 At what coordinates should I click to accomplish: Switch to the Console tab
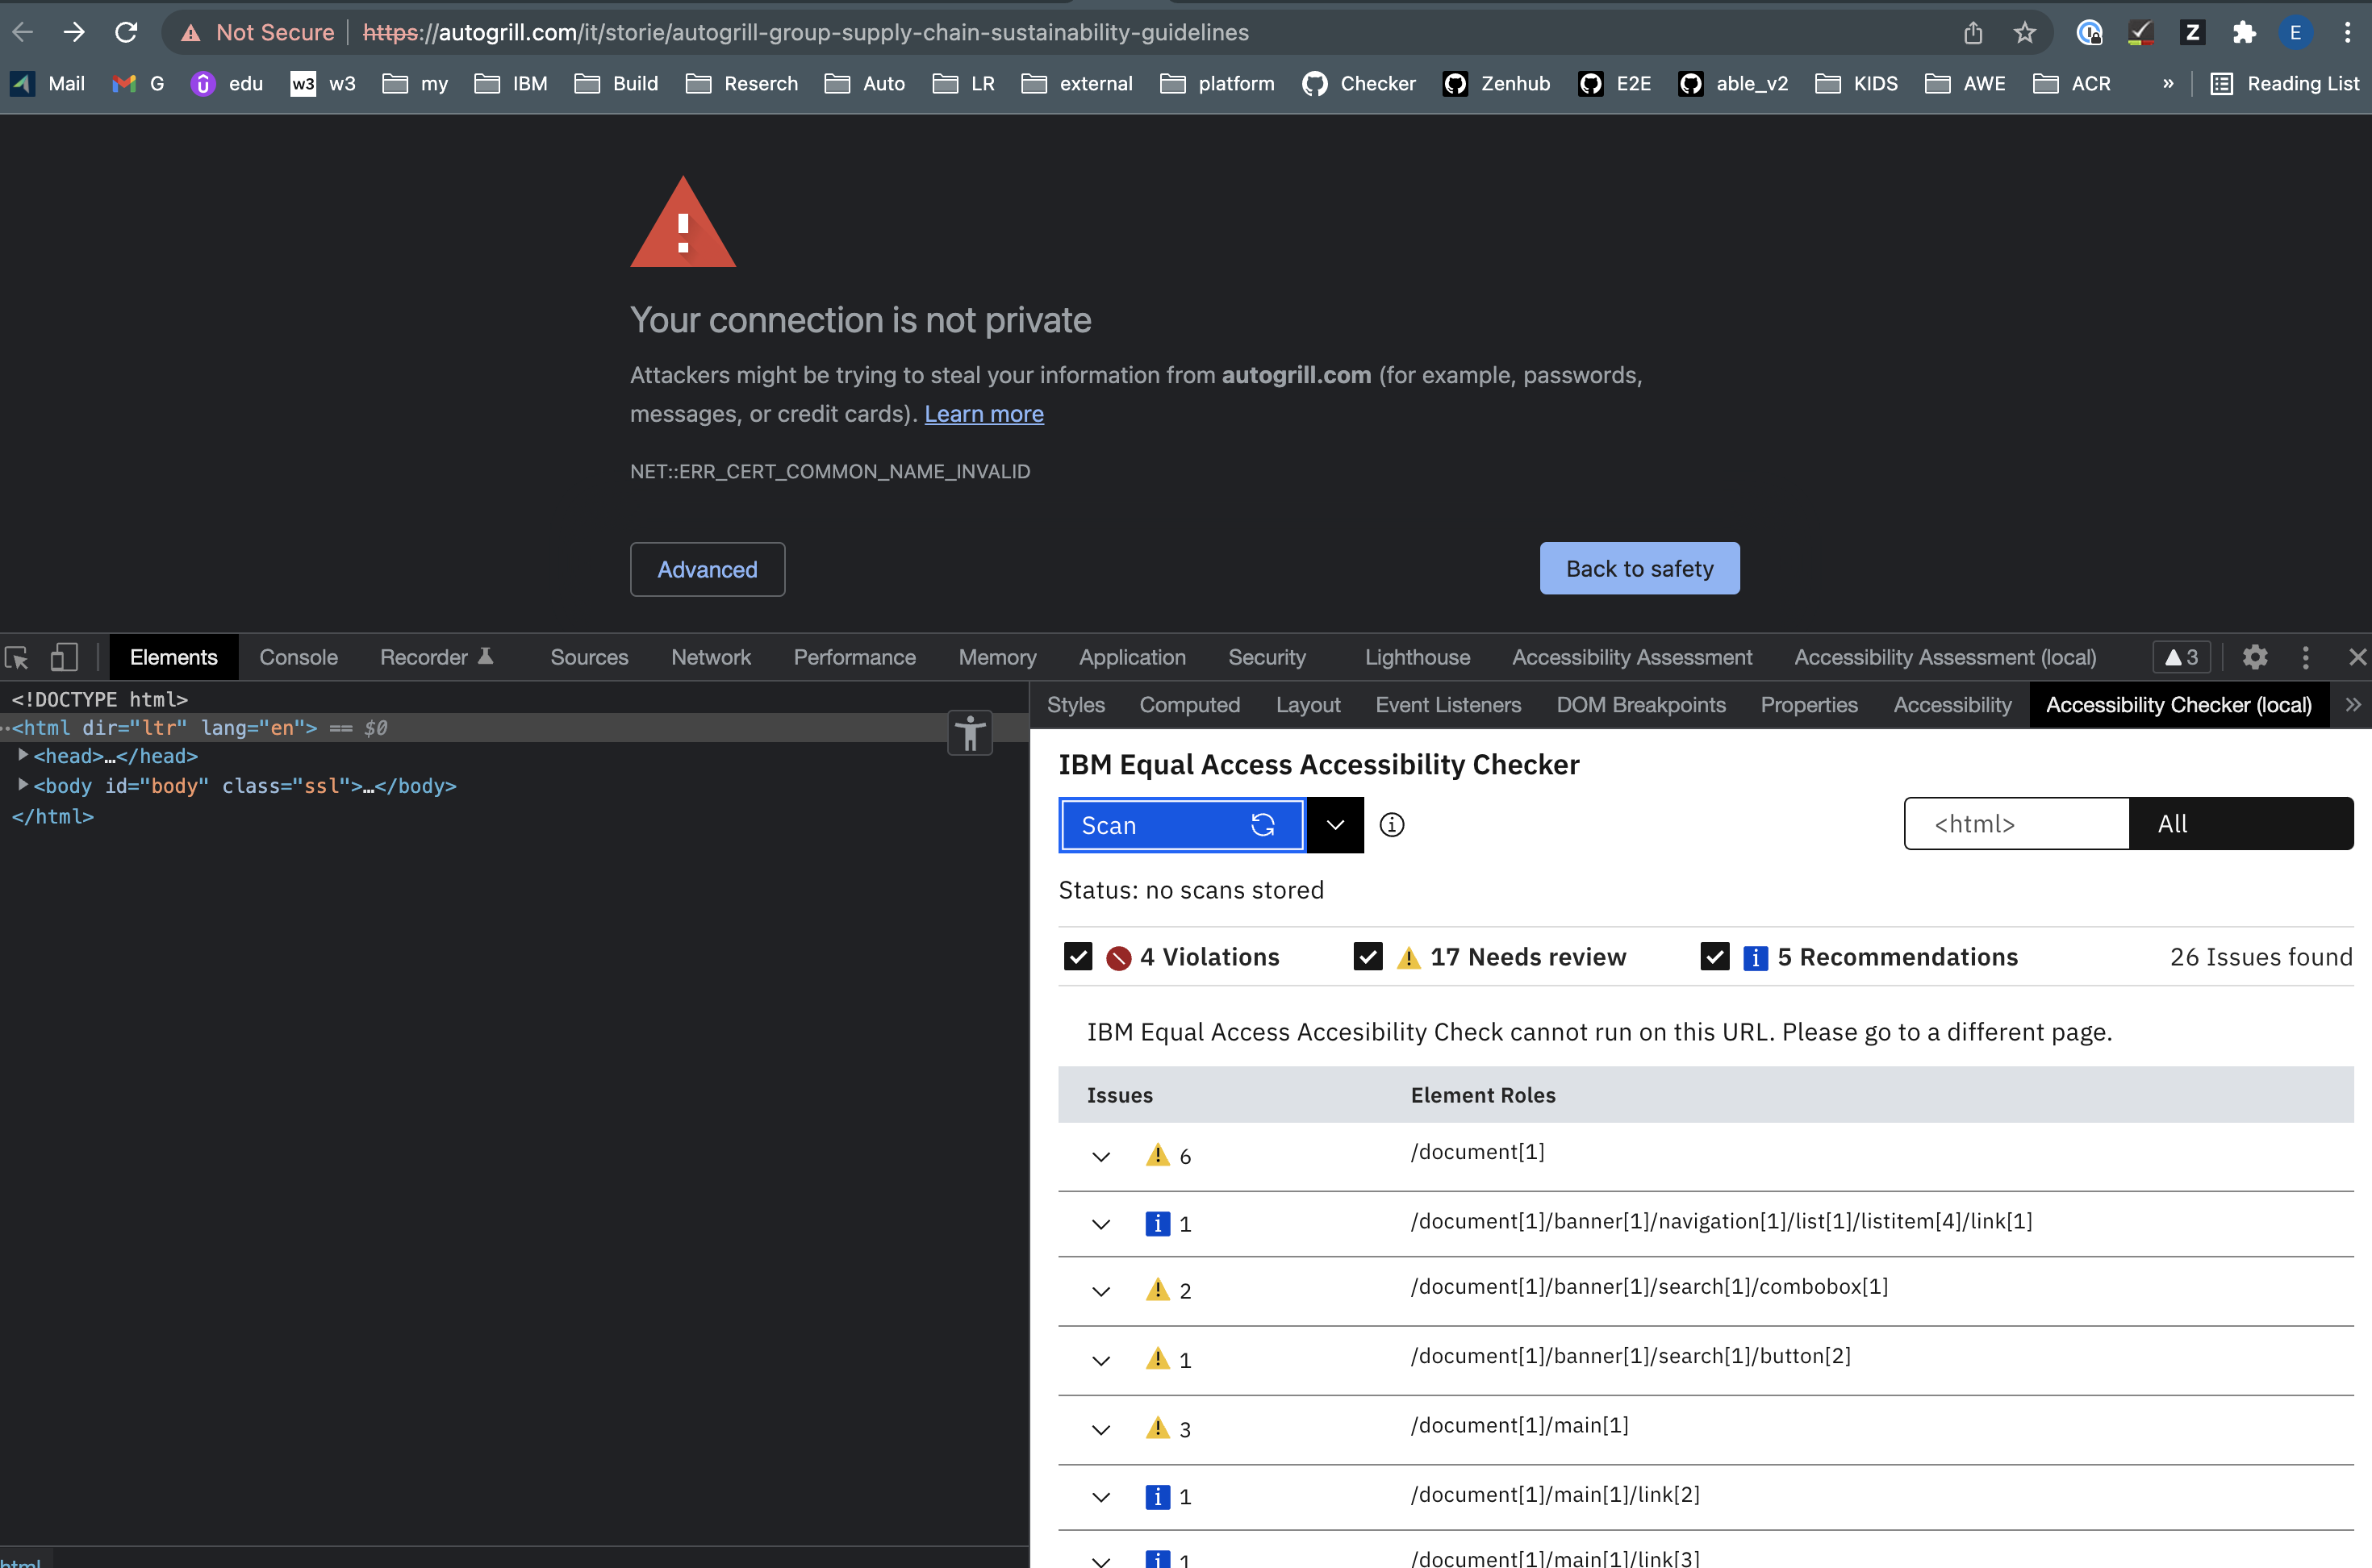pyautogui.click(x=298, y=657)
